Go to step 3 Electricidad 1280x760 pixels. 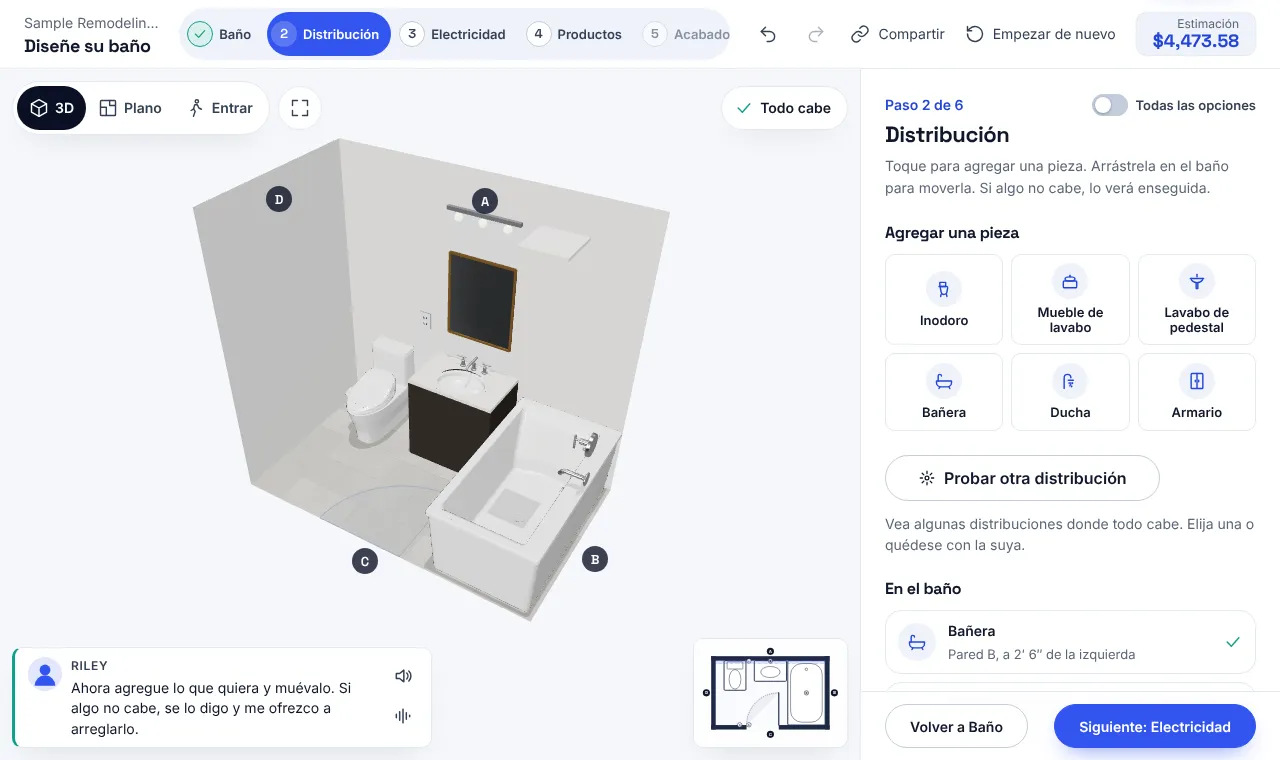click(453, 34)
